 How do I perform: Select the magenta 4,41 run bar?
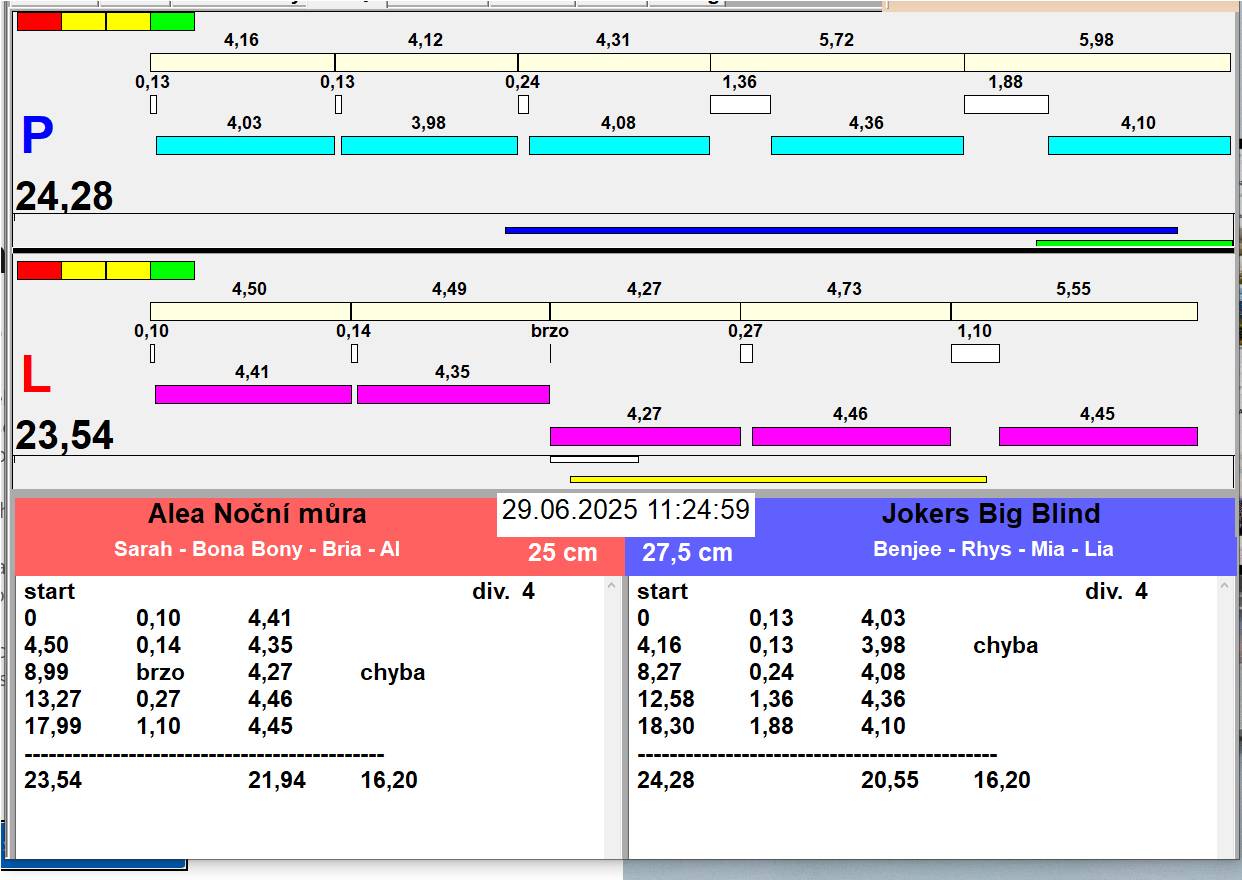(x=253, y=394)
